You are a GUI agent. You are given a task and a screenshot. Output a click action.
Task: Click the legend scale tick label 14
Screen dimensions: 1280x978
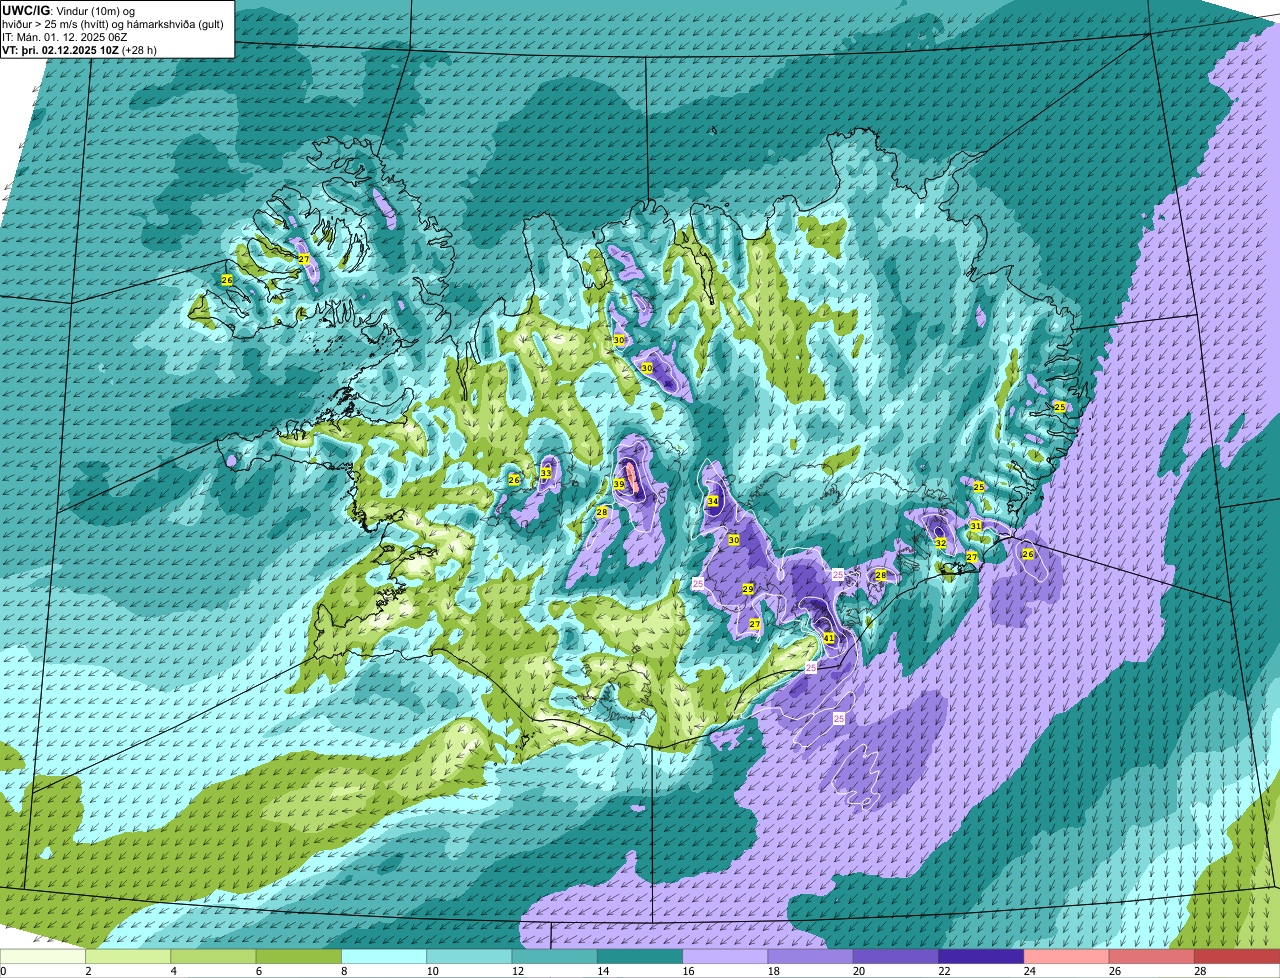point(601,971)
